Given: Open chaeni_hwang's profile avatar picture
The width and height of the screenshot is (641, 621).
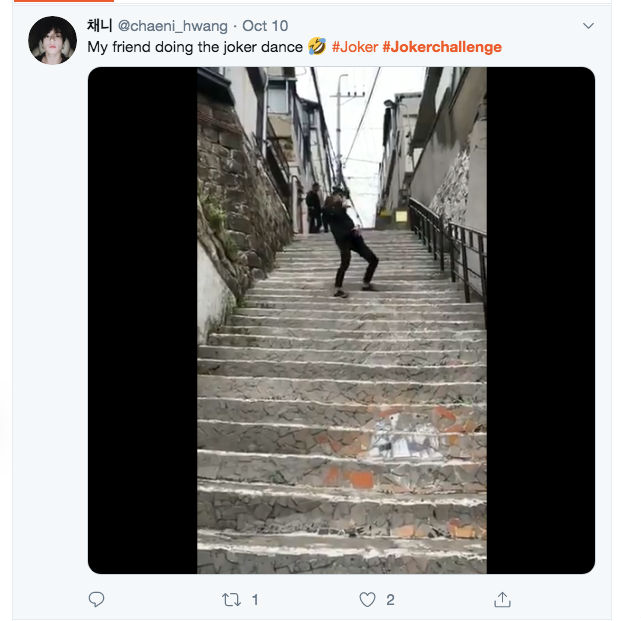Looking at the screenshot, I should coord(52,40).
